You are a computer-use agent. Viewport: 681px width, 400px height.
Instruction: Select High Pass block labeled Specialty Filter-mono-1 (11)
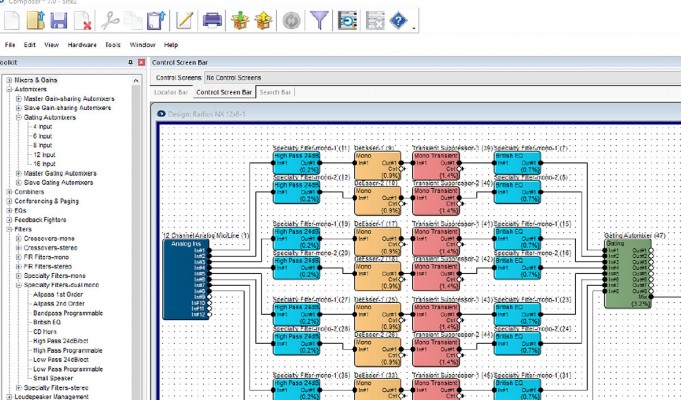296,163
